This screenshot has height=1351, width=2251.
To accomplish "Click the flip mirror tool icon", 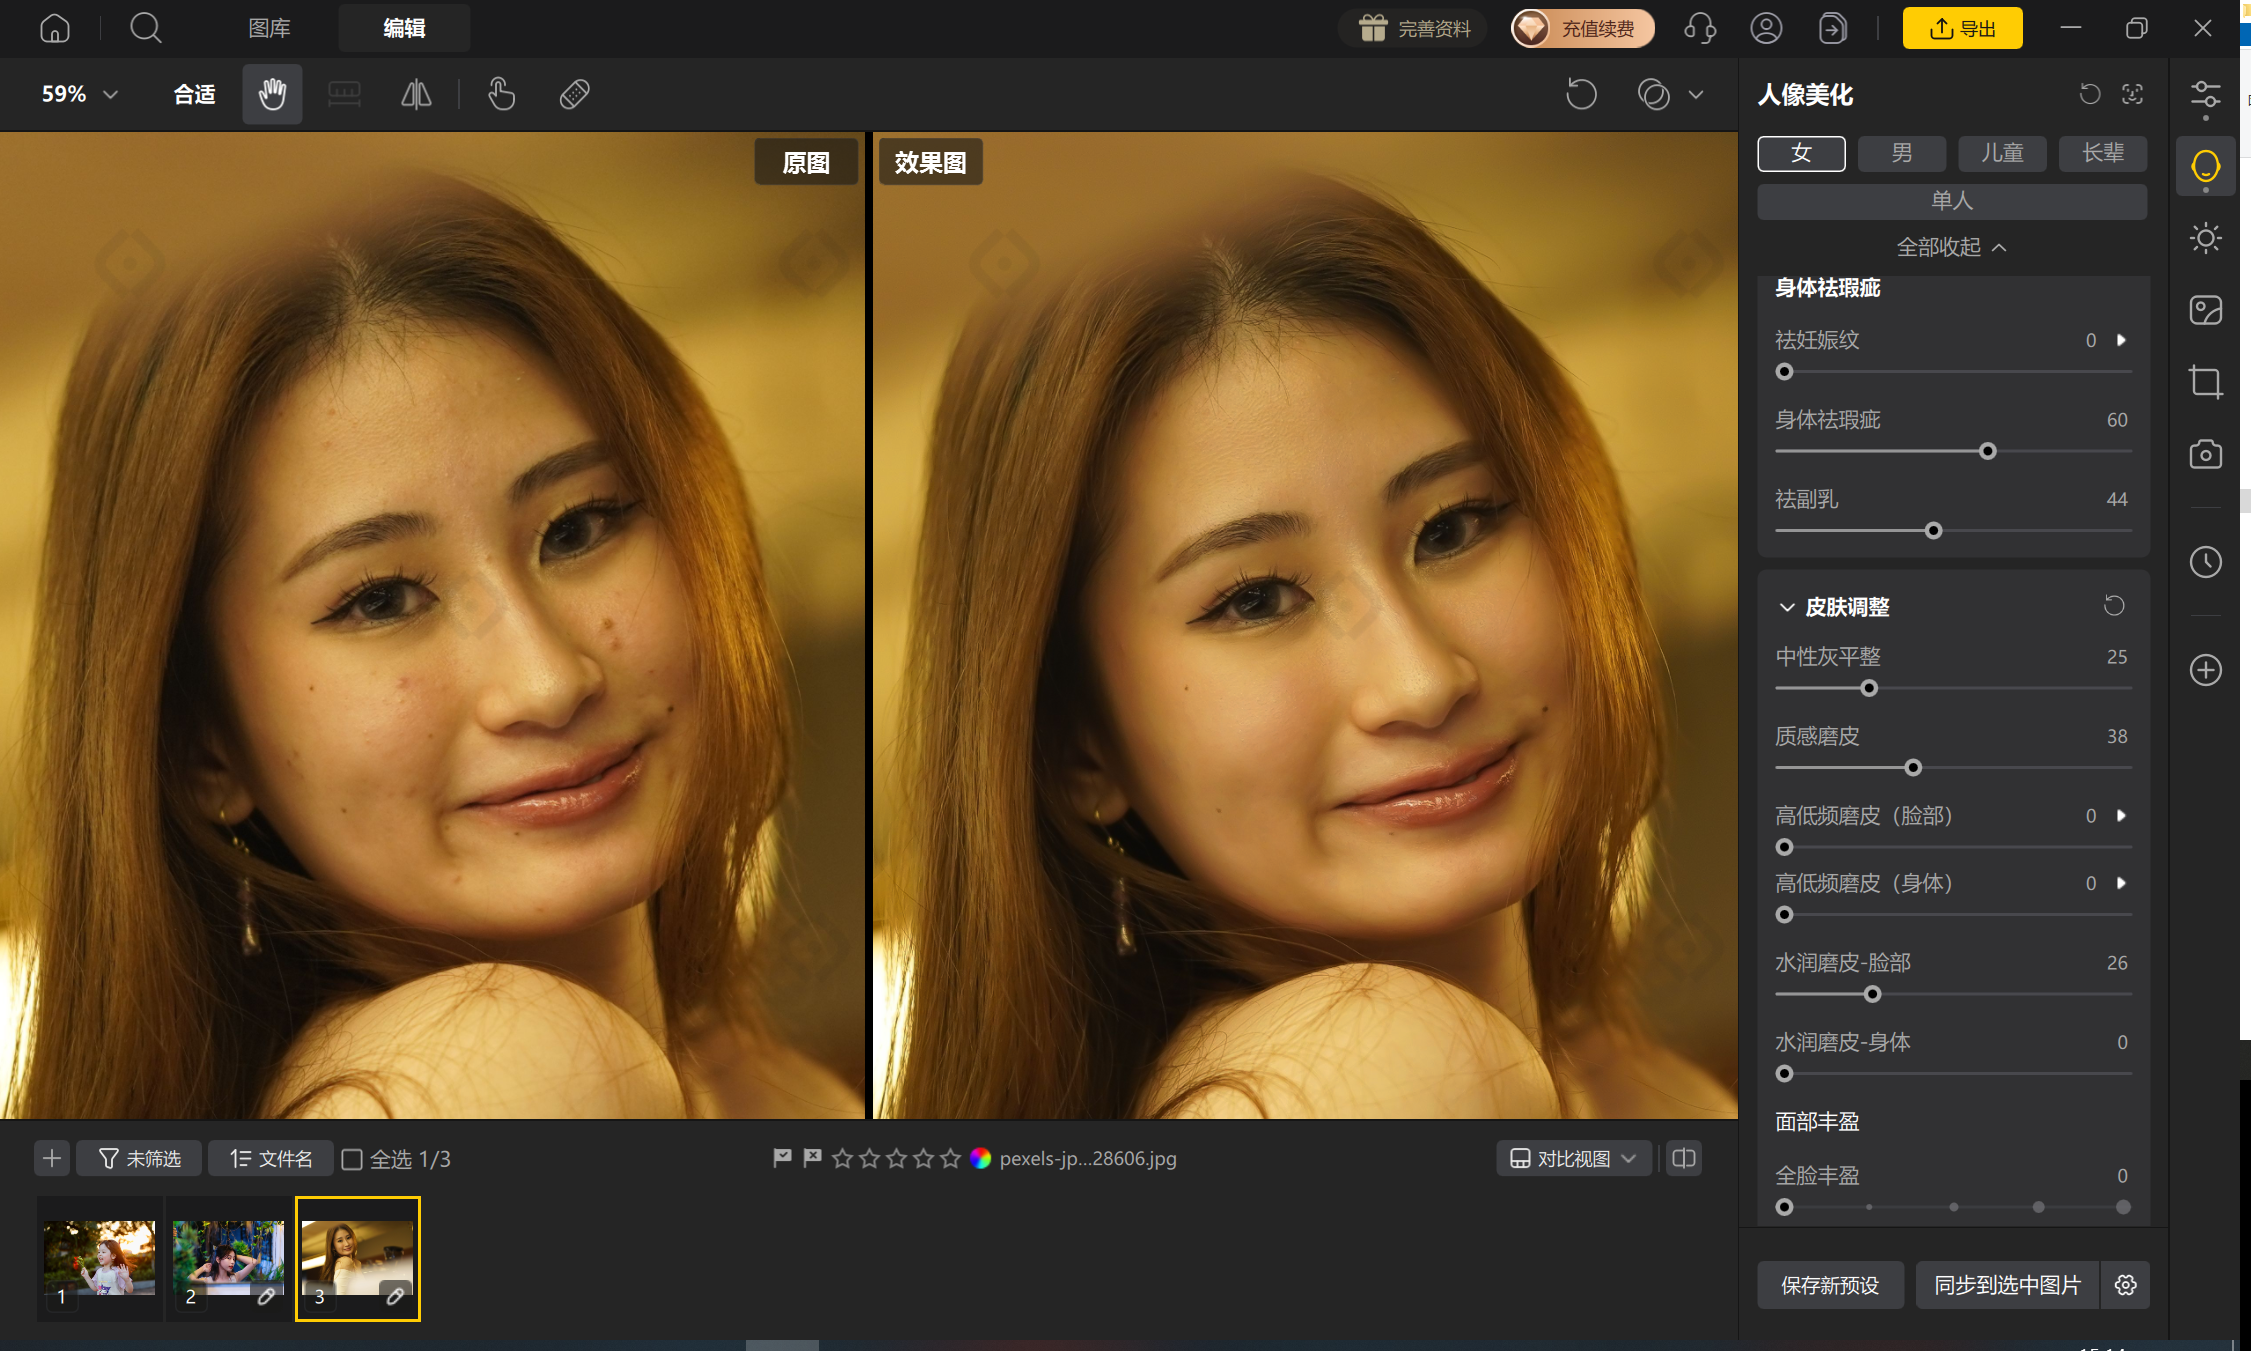I will 416,95.
